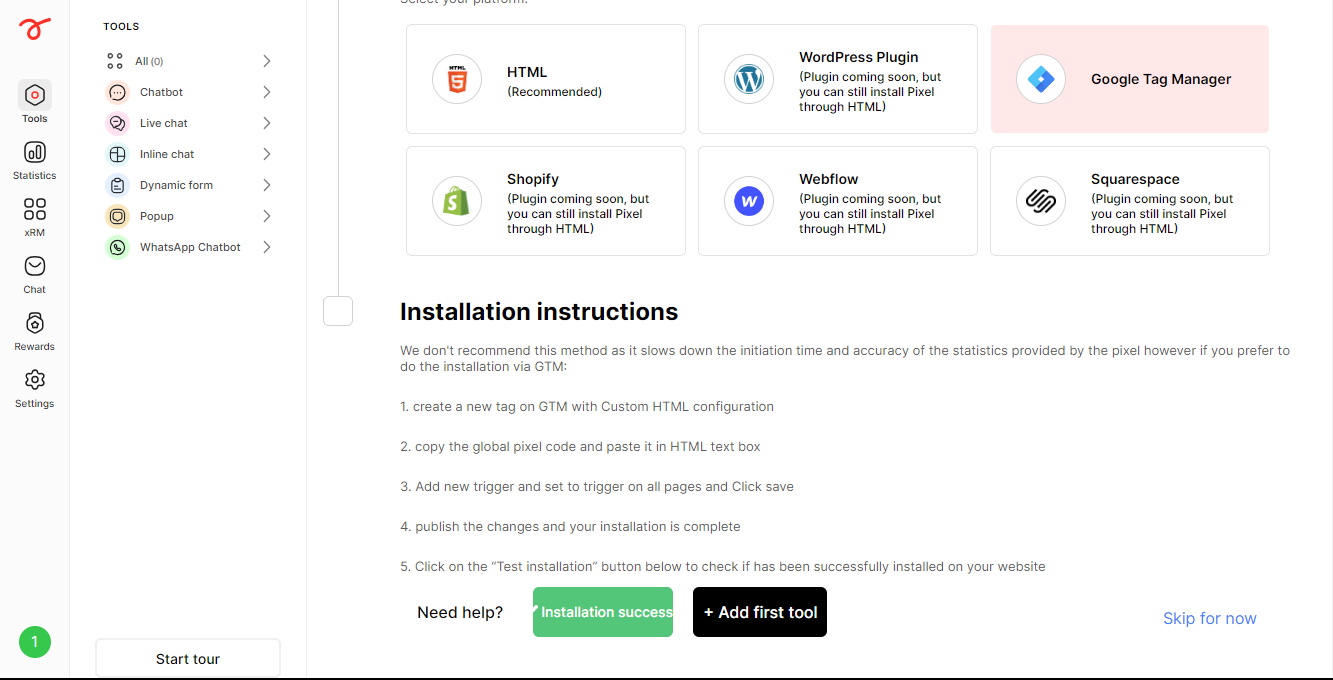The width and height of the screenshot is (1333, 680).
Task: Expand the Popup chevron
Action: [x=267, y=216]
